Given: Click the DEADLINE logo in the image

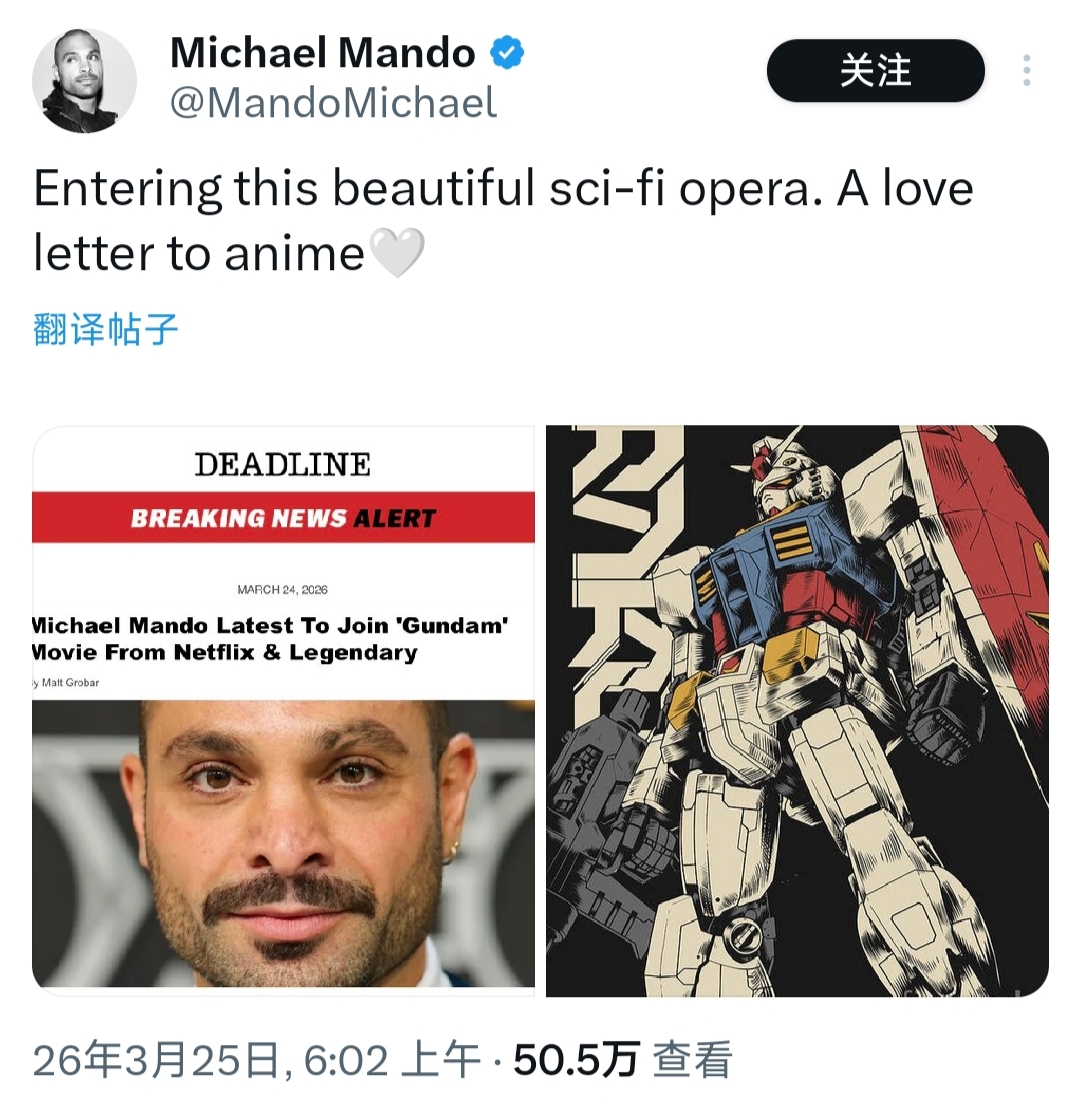Looking at the screenshot, I should pos(282,464).
